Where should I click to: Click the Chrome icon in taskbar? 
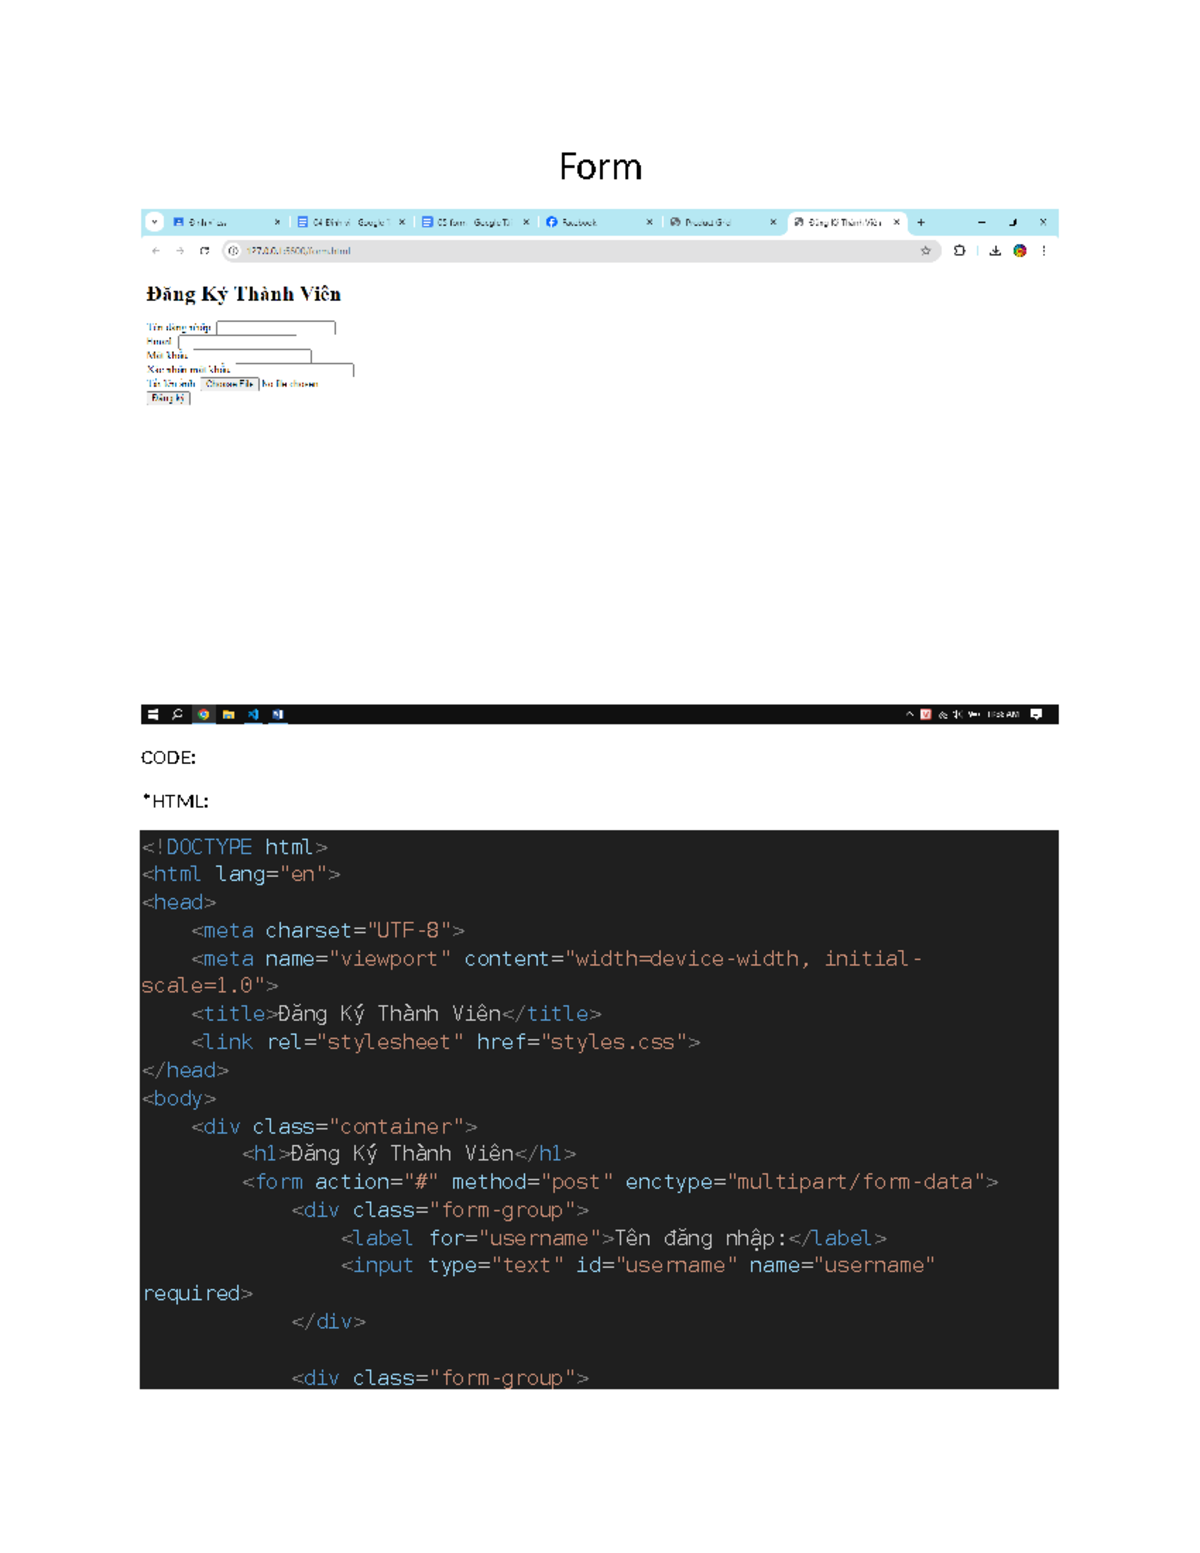pyautogui.click(x=204, y=714)
